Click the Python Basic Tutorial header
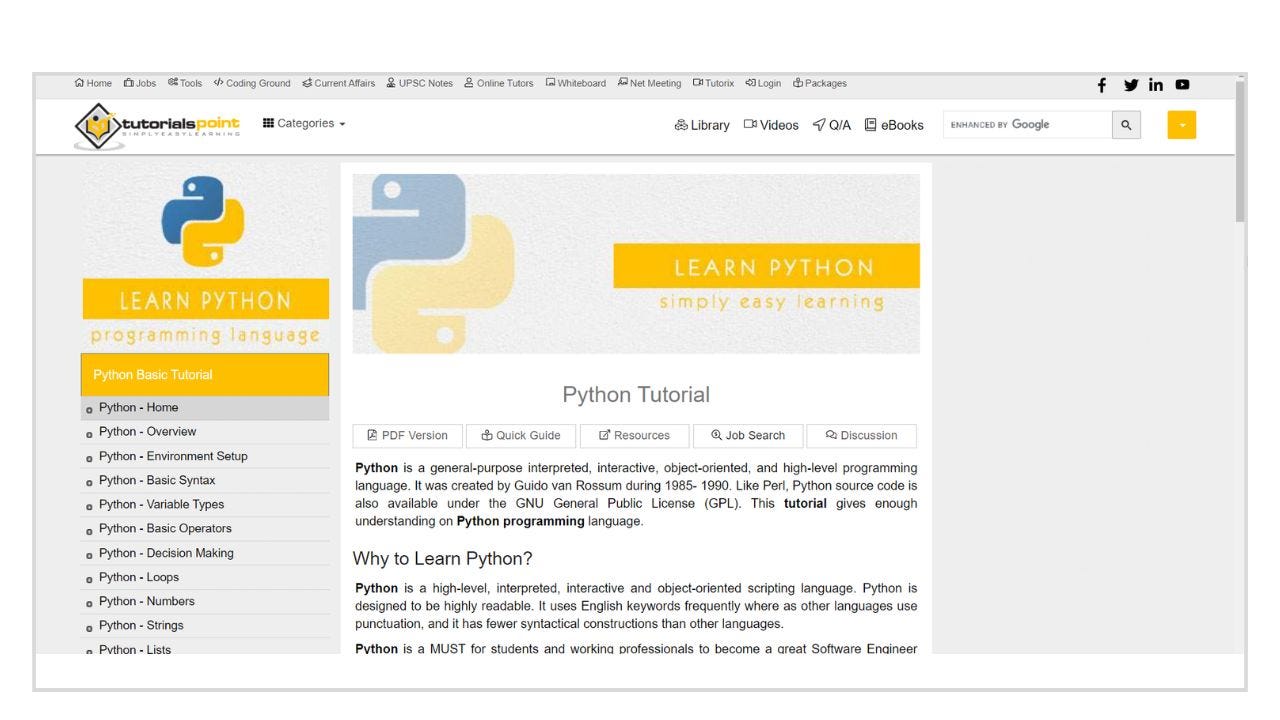The width and height of the screenshot is (1280, 720). coord(205,375)
